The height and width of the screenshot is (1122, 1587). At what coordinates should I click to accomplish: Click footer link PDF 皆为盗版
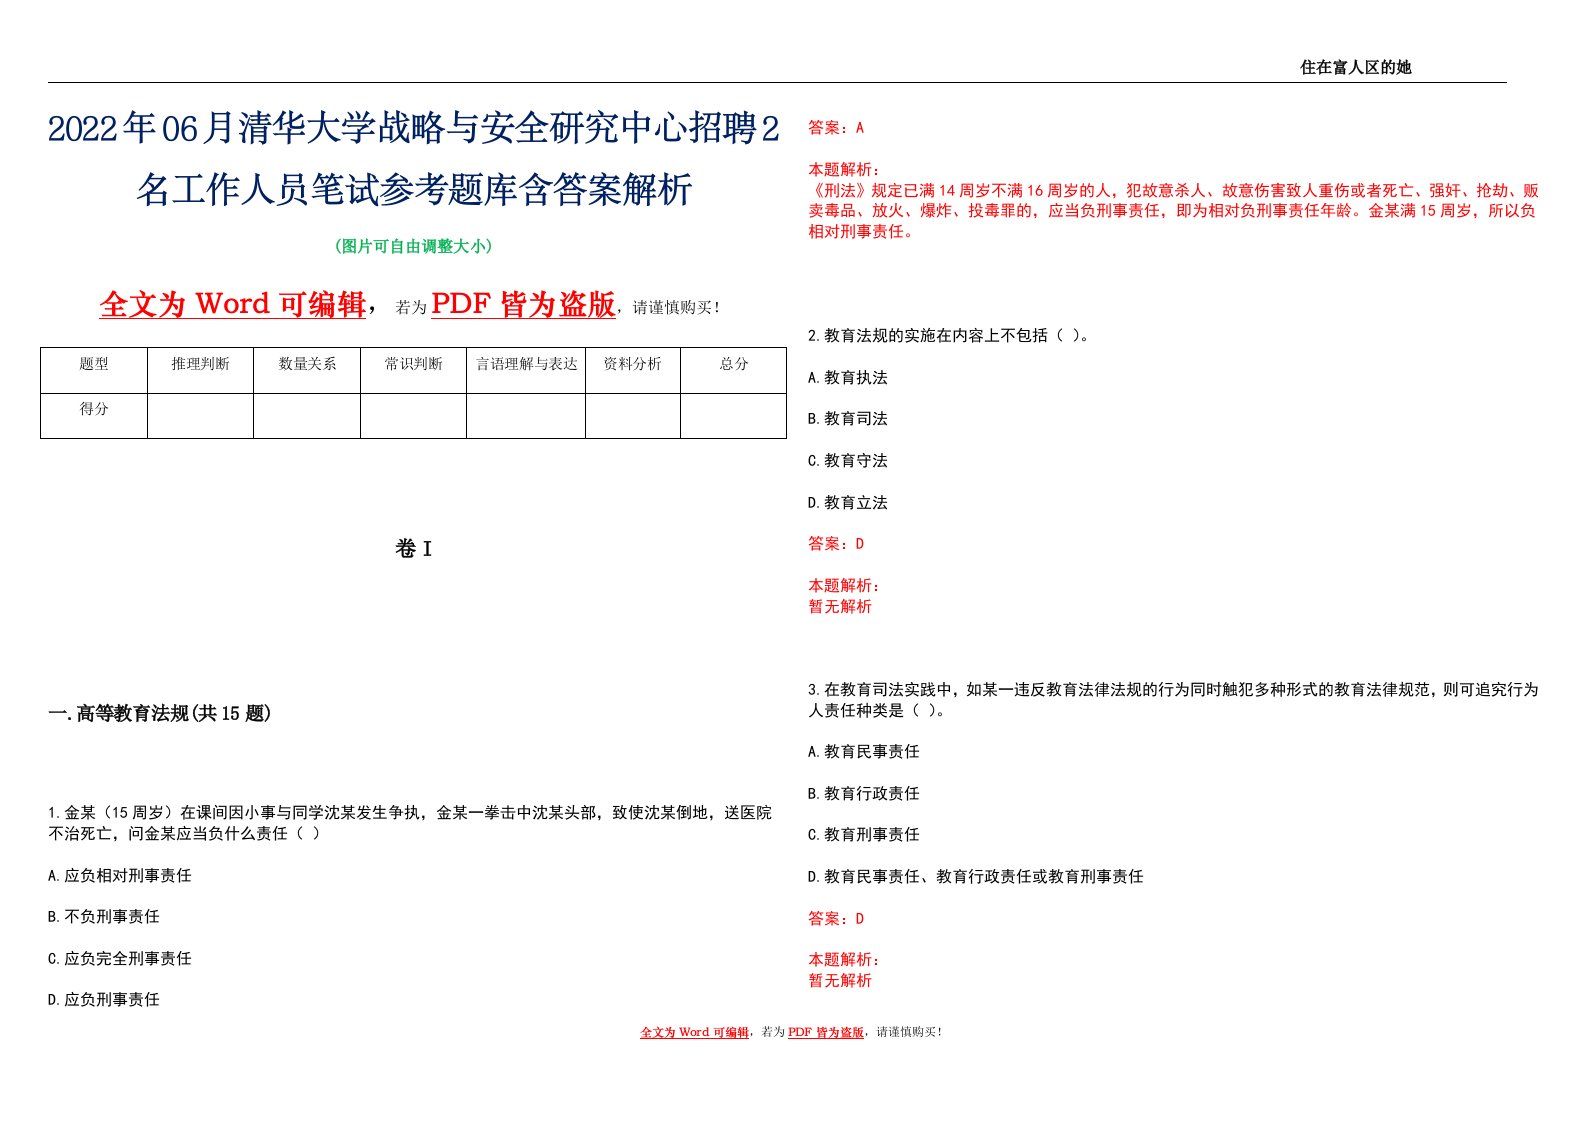(x=826, y=1032)
